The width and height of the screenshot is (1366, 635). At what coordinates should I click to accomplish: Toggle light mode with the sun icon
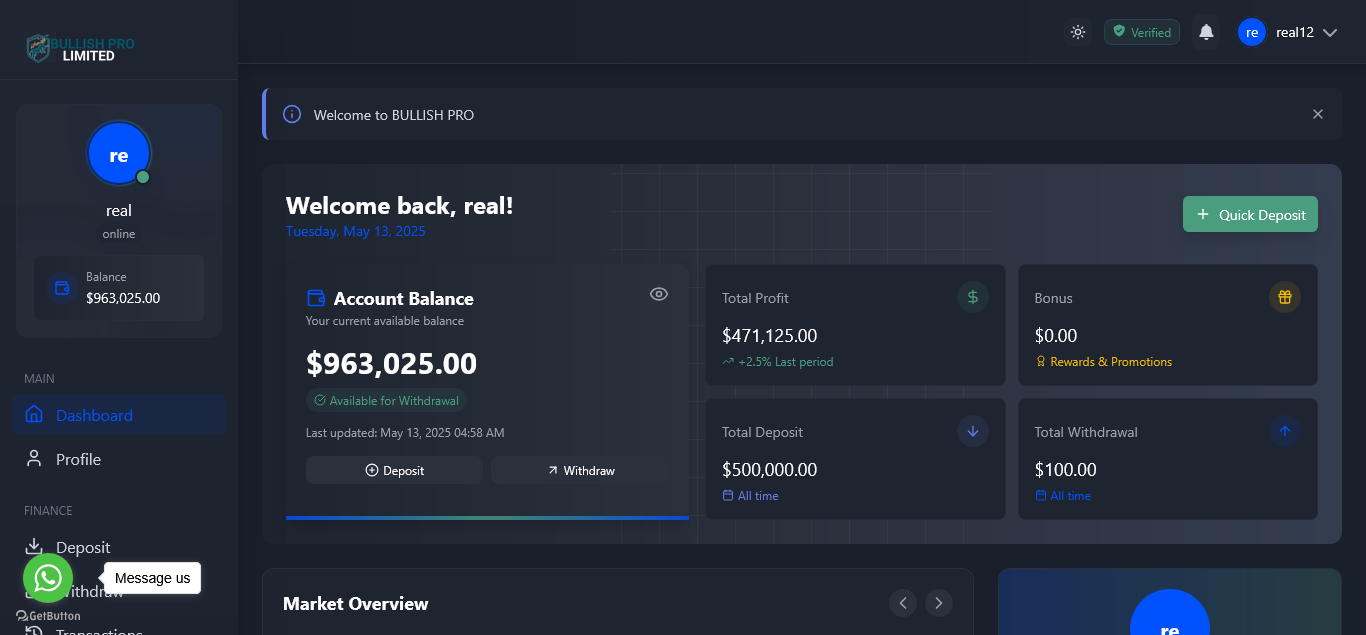1077,31
